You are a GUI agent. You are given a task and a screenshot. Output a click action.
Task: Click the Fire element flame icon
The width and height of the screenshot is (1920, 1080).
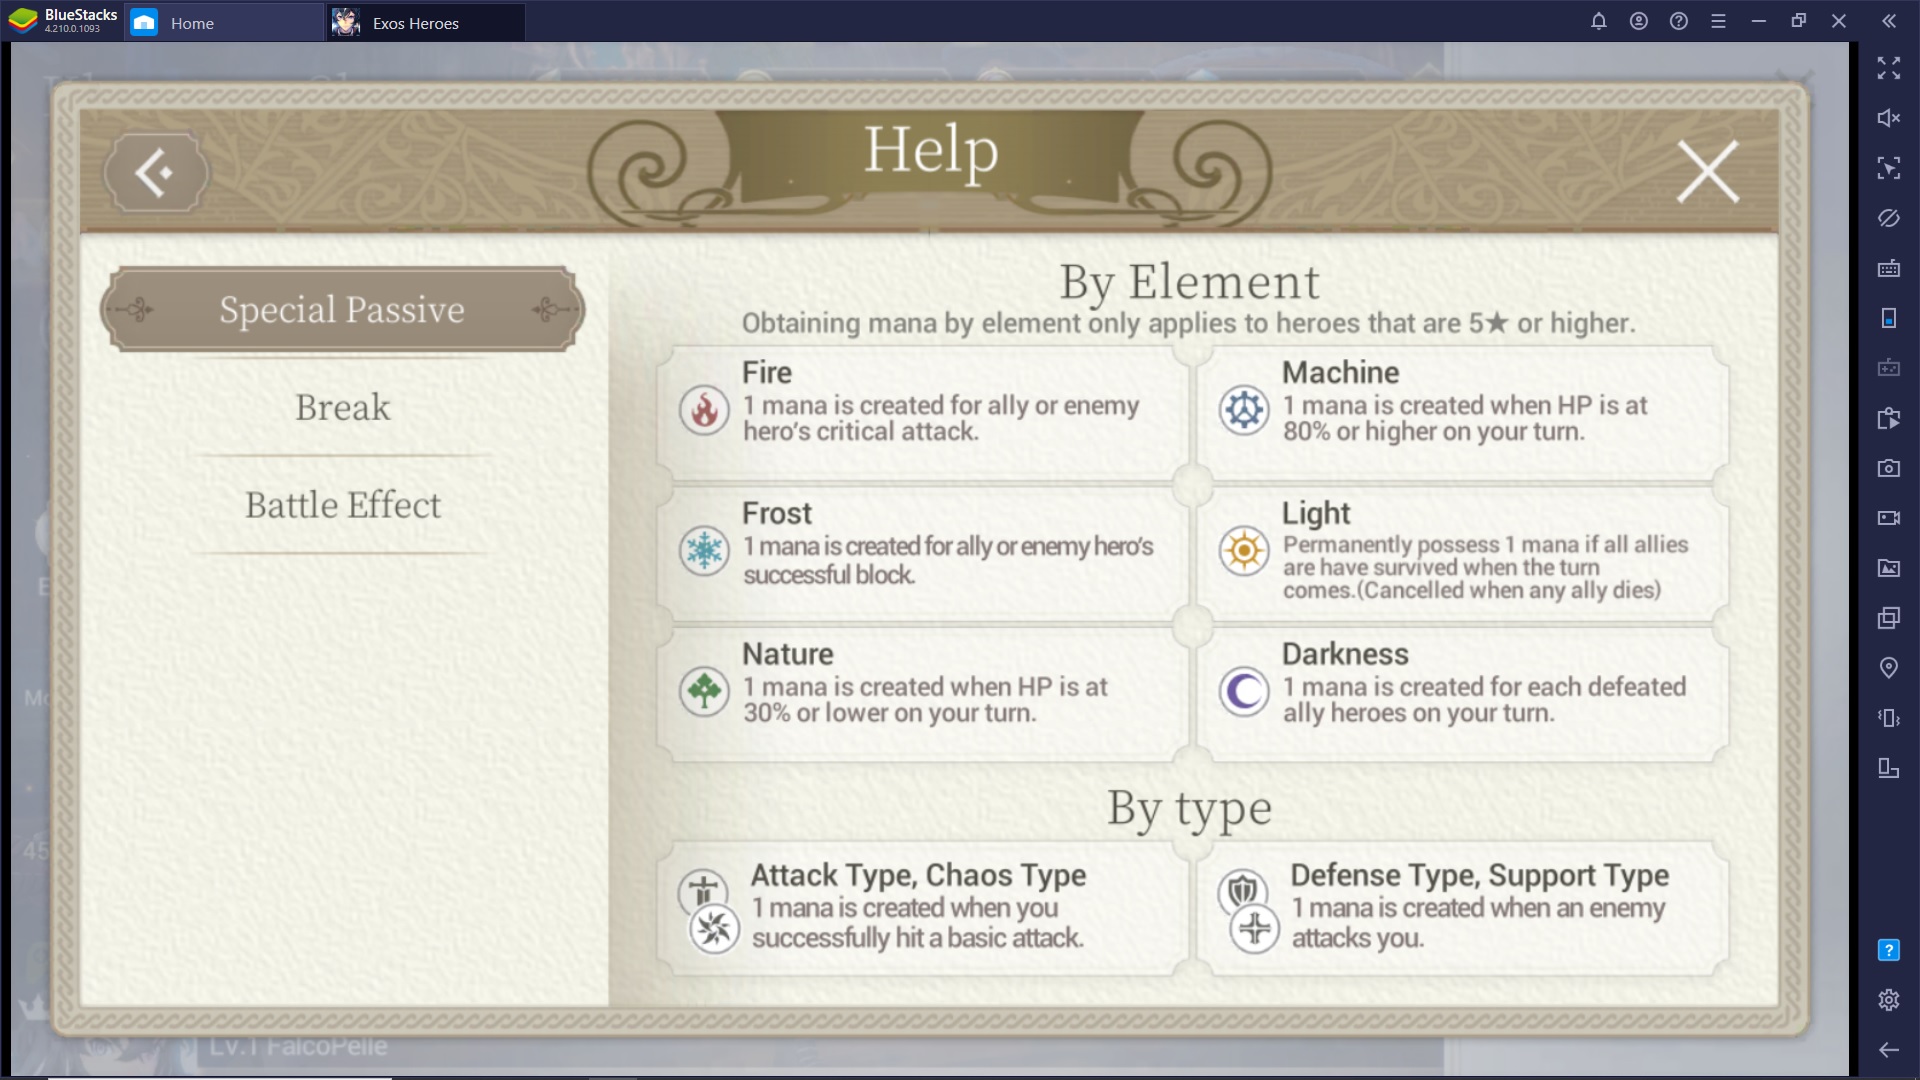click(x=704, y=410)
